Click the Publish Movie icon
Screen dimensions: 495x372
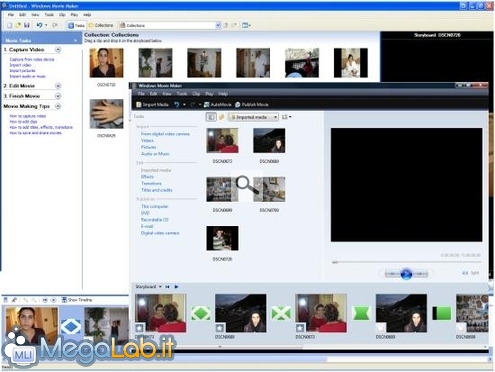coord(238,105)
